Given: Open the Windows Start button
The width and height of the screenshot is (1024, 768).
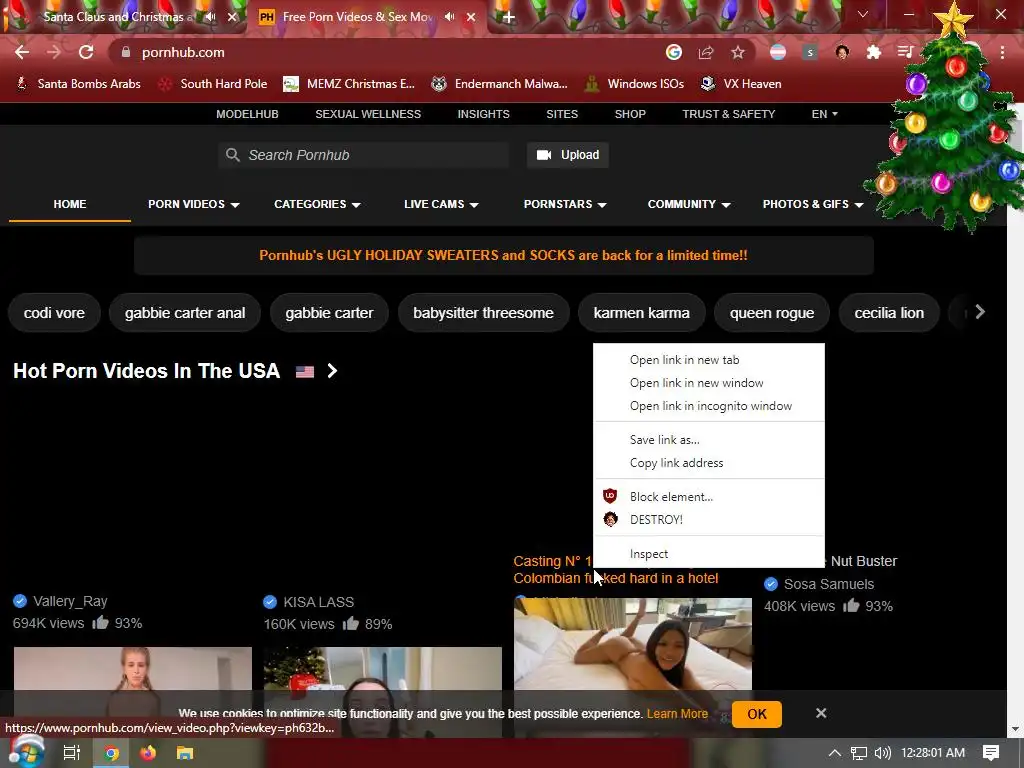Looking at the screenshot, I should [x=26, y=752].
